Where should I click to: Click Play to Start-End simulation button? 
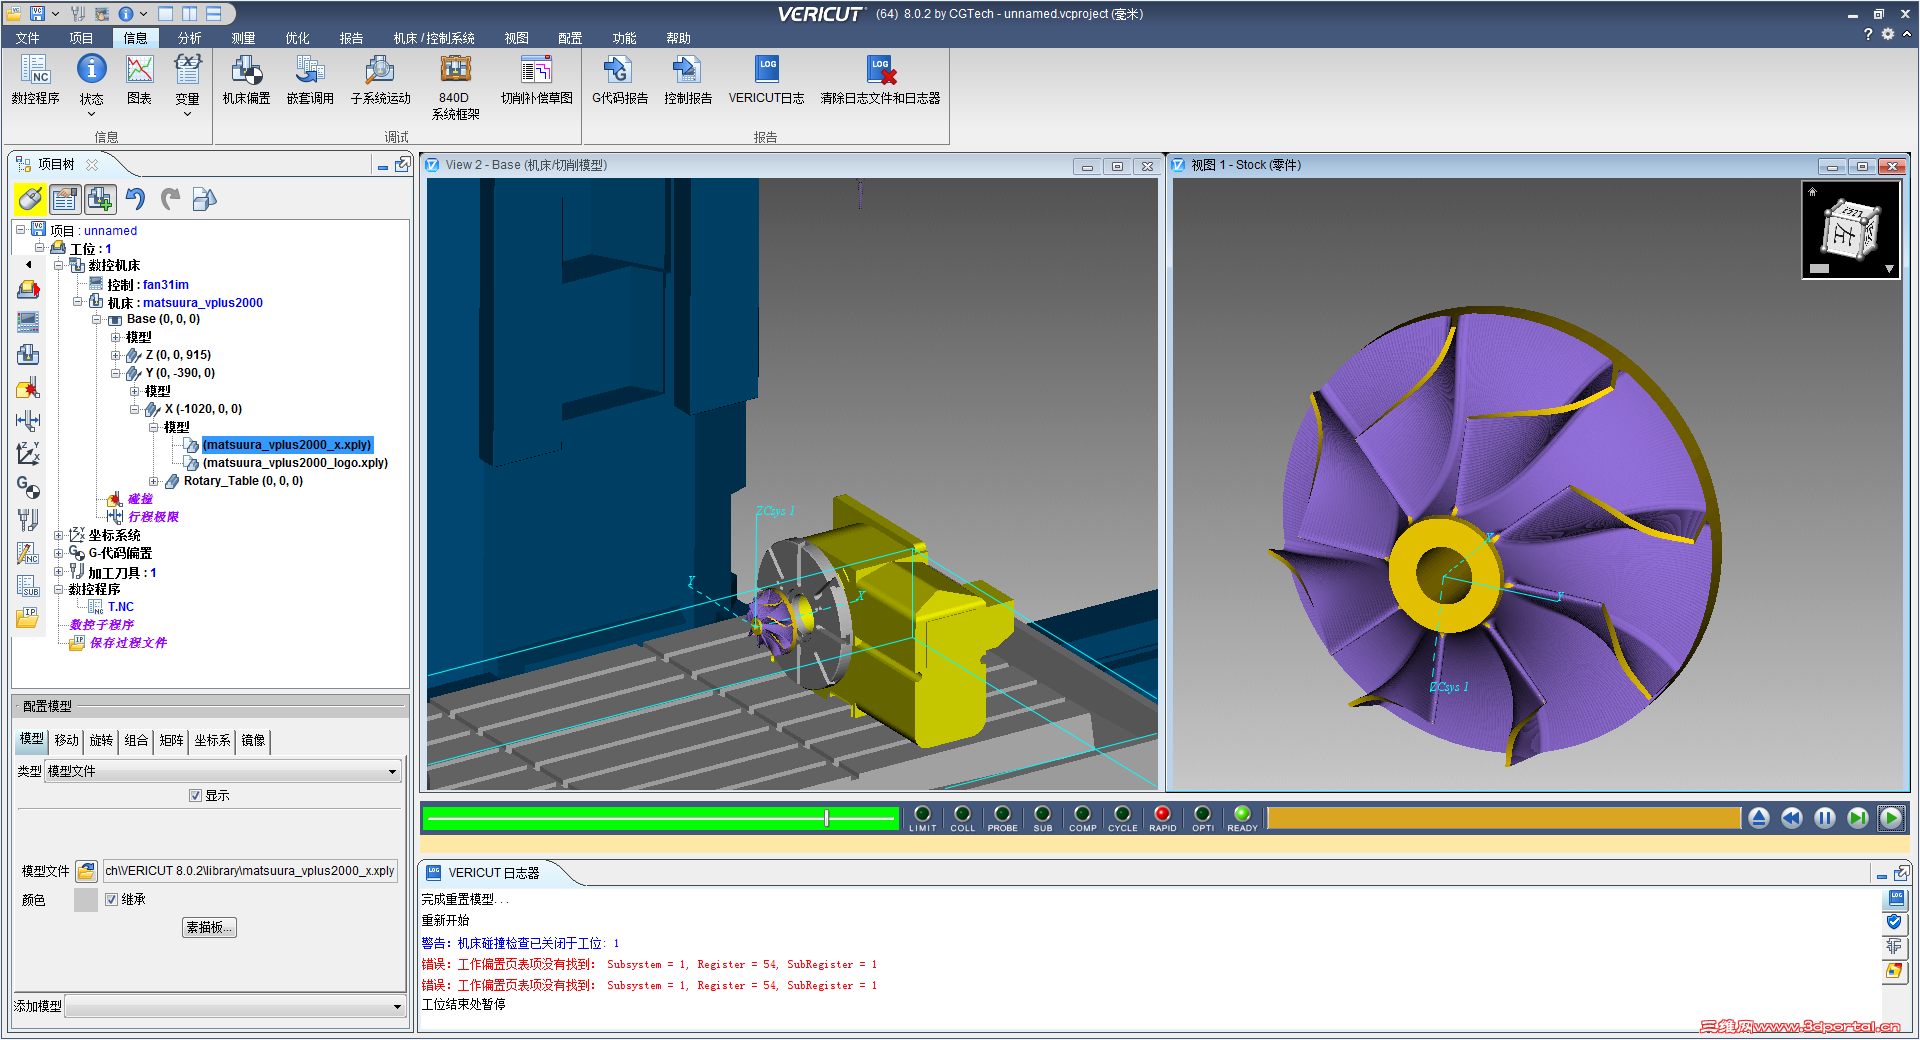pyautogui.click(x=1890, y=818)
